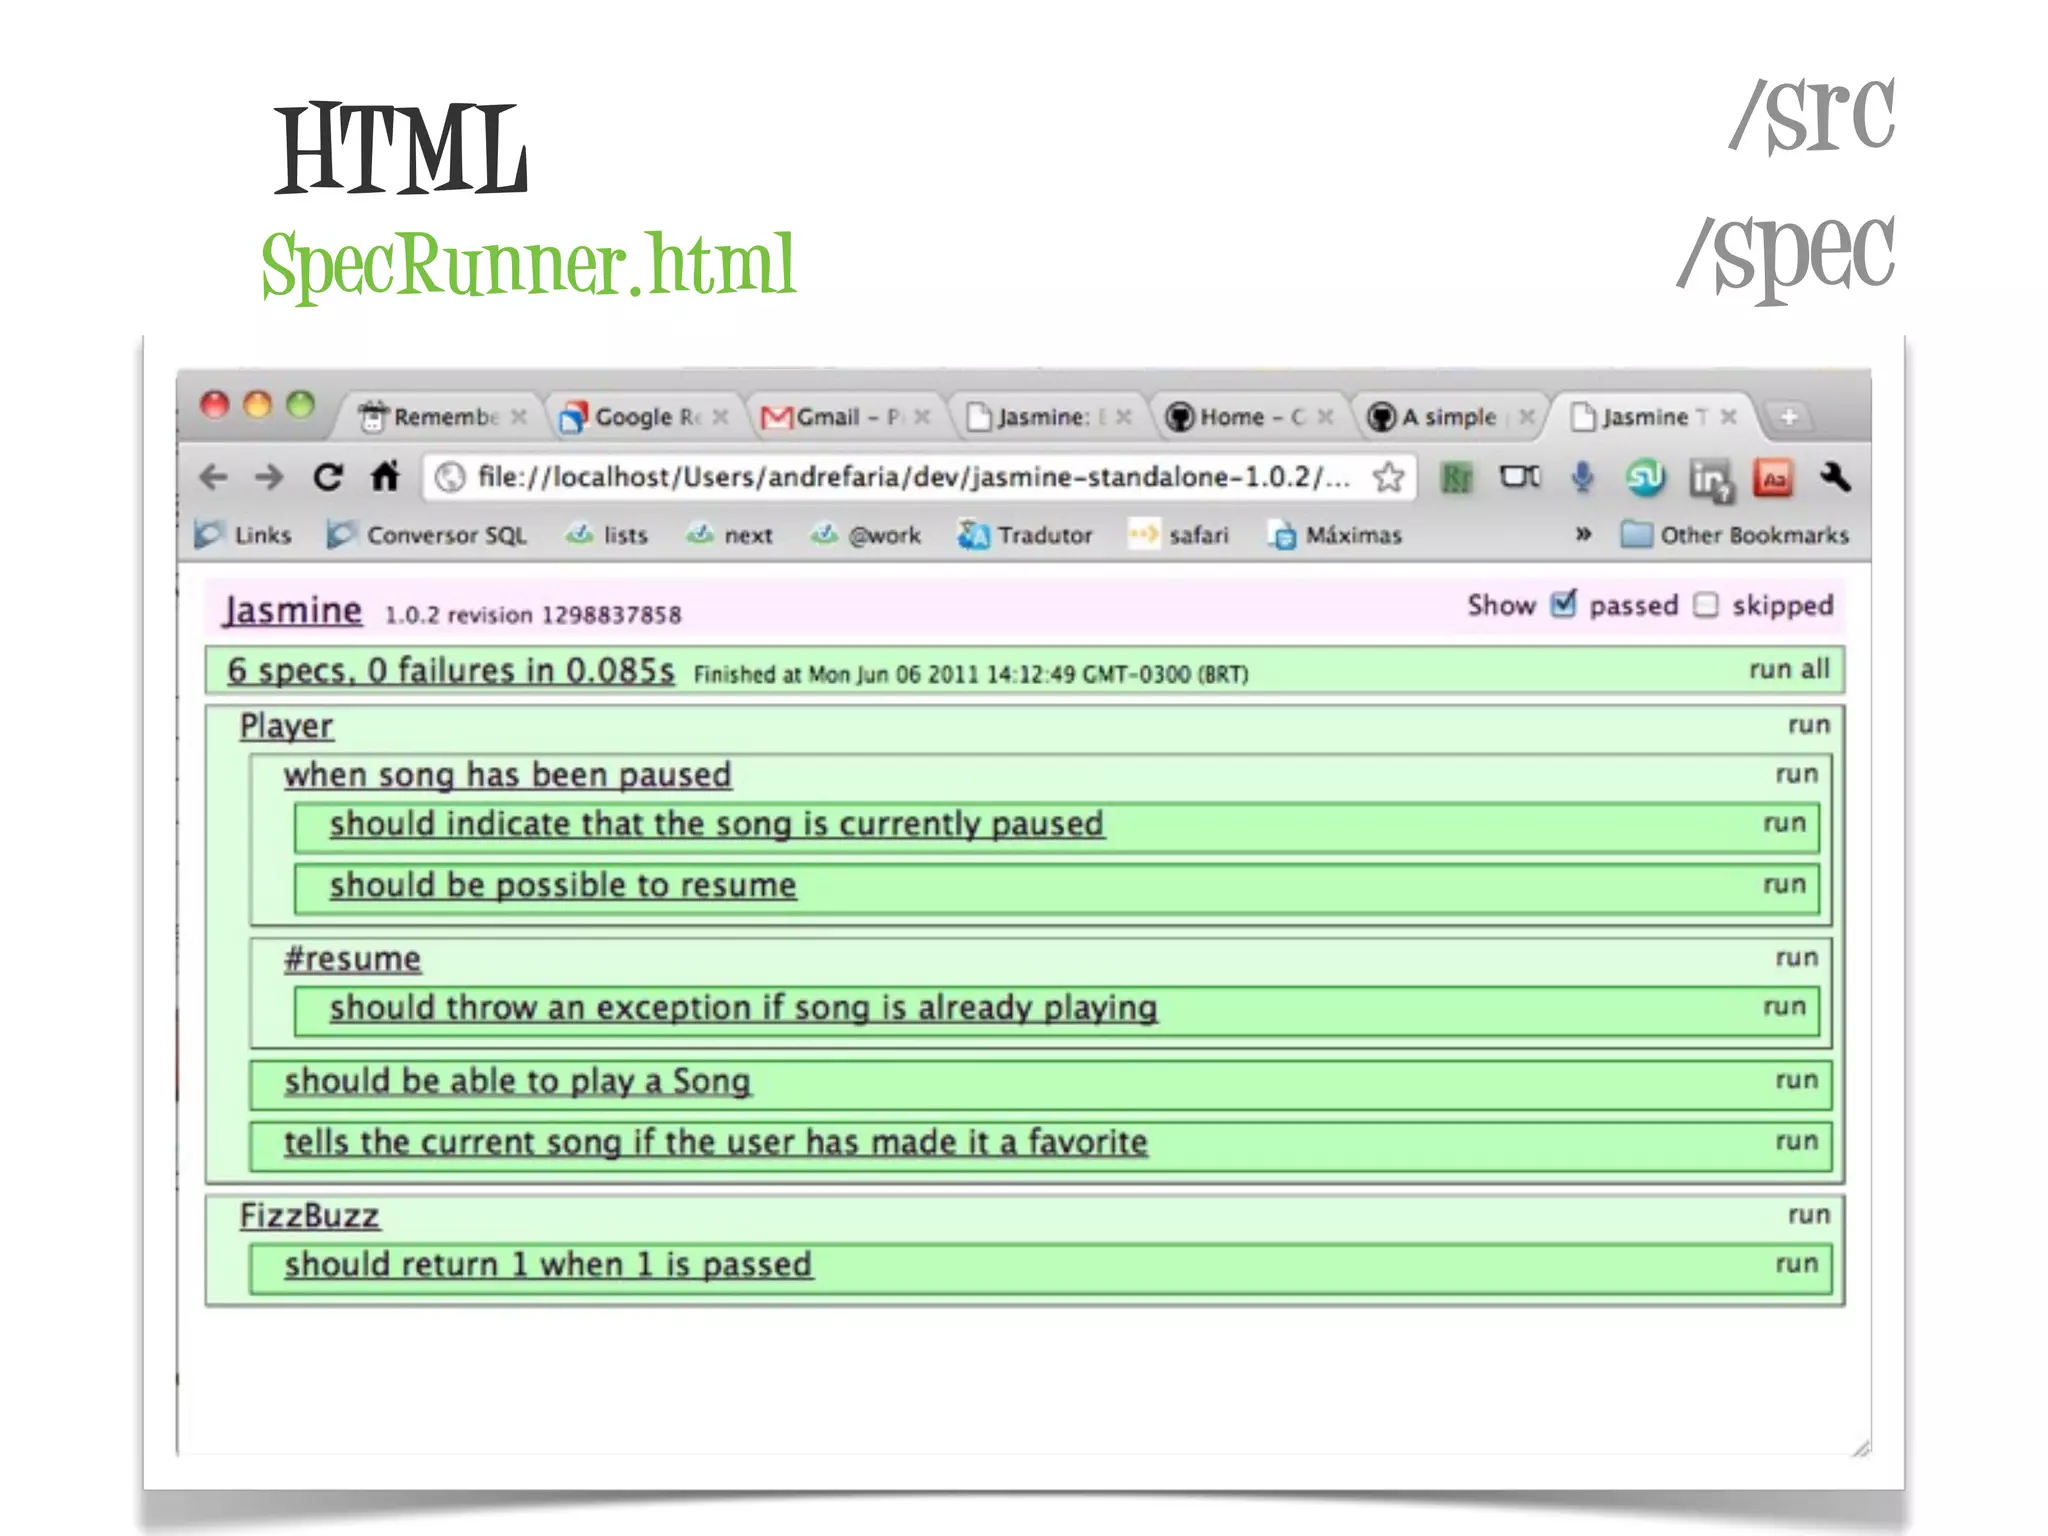Open the home page via house icon
Screen dimensions: 2048x1536
tap(385, 476)
